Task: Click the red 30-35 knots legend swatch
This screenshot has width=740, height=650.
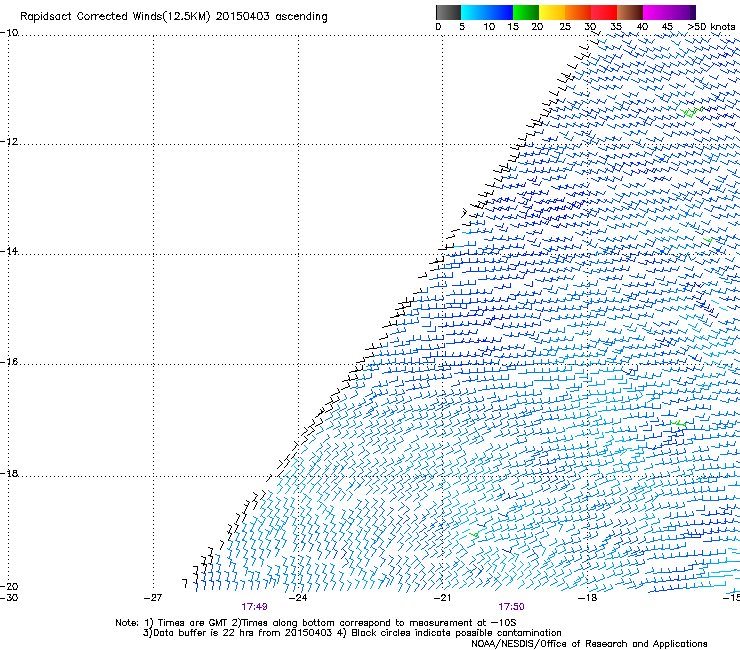Action: coord(604,12)
